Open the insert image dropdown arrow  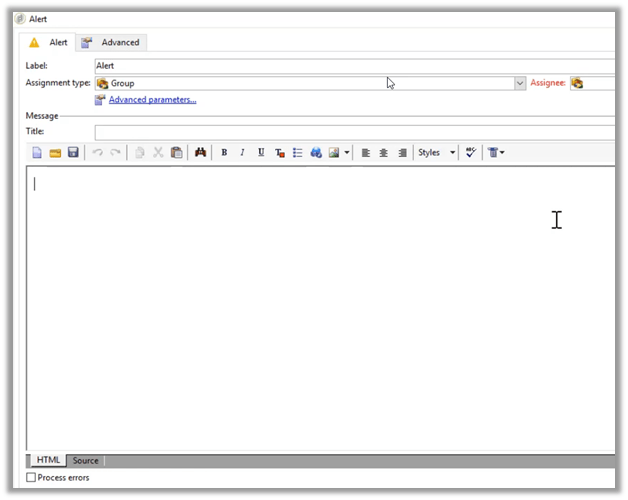(x=347, y=153)
